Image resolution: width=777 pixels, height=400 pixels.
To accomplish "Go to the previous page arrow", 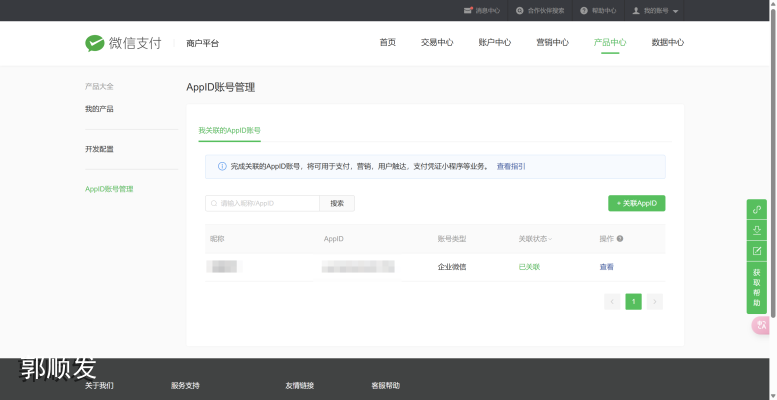I will pyautogui.click(x=612, y=302).
